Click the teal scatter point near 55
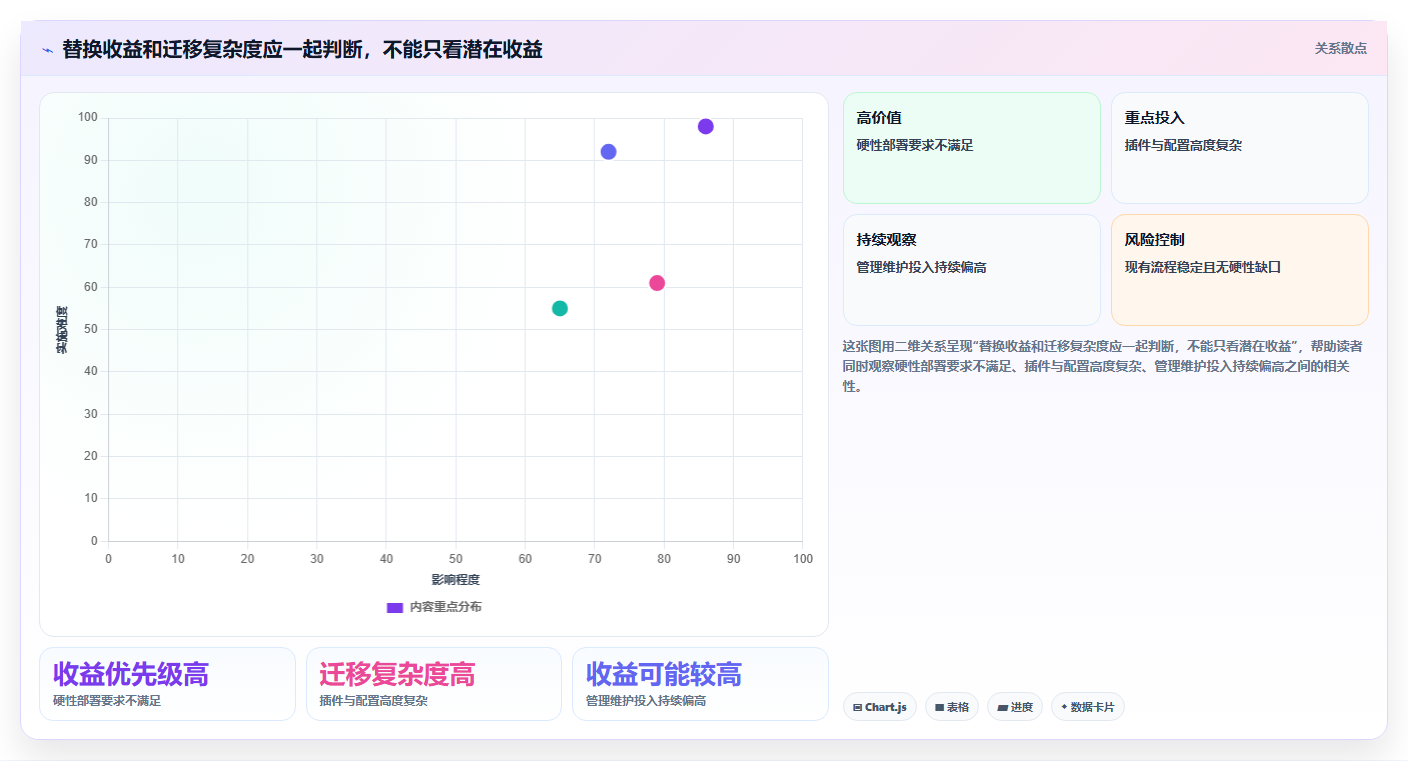This screenshot has height=761, width=1408. 560,308
